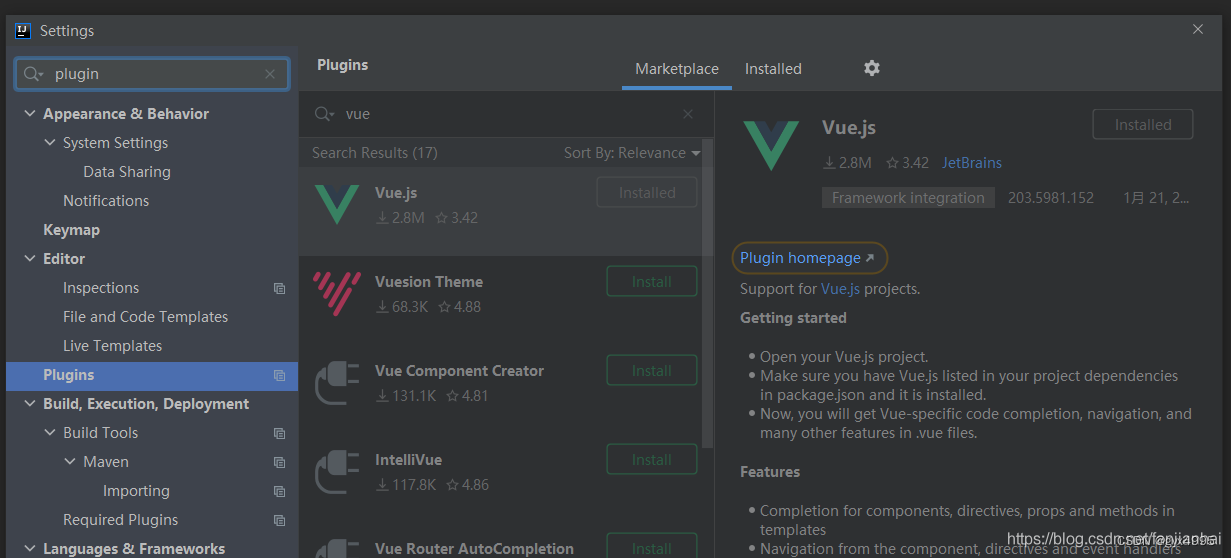1231x558 pixels.
Task: Open Sort By: Relevance dropdown
Action: pyautogui.click(x=632, y=153)
